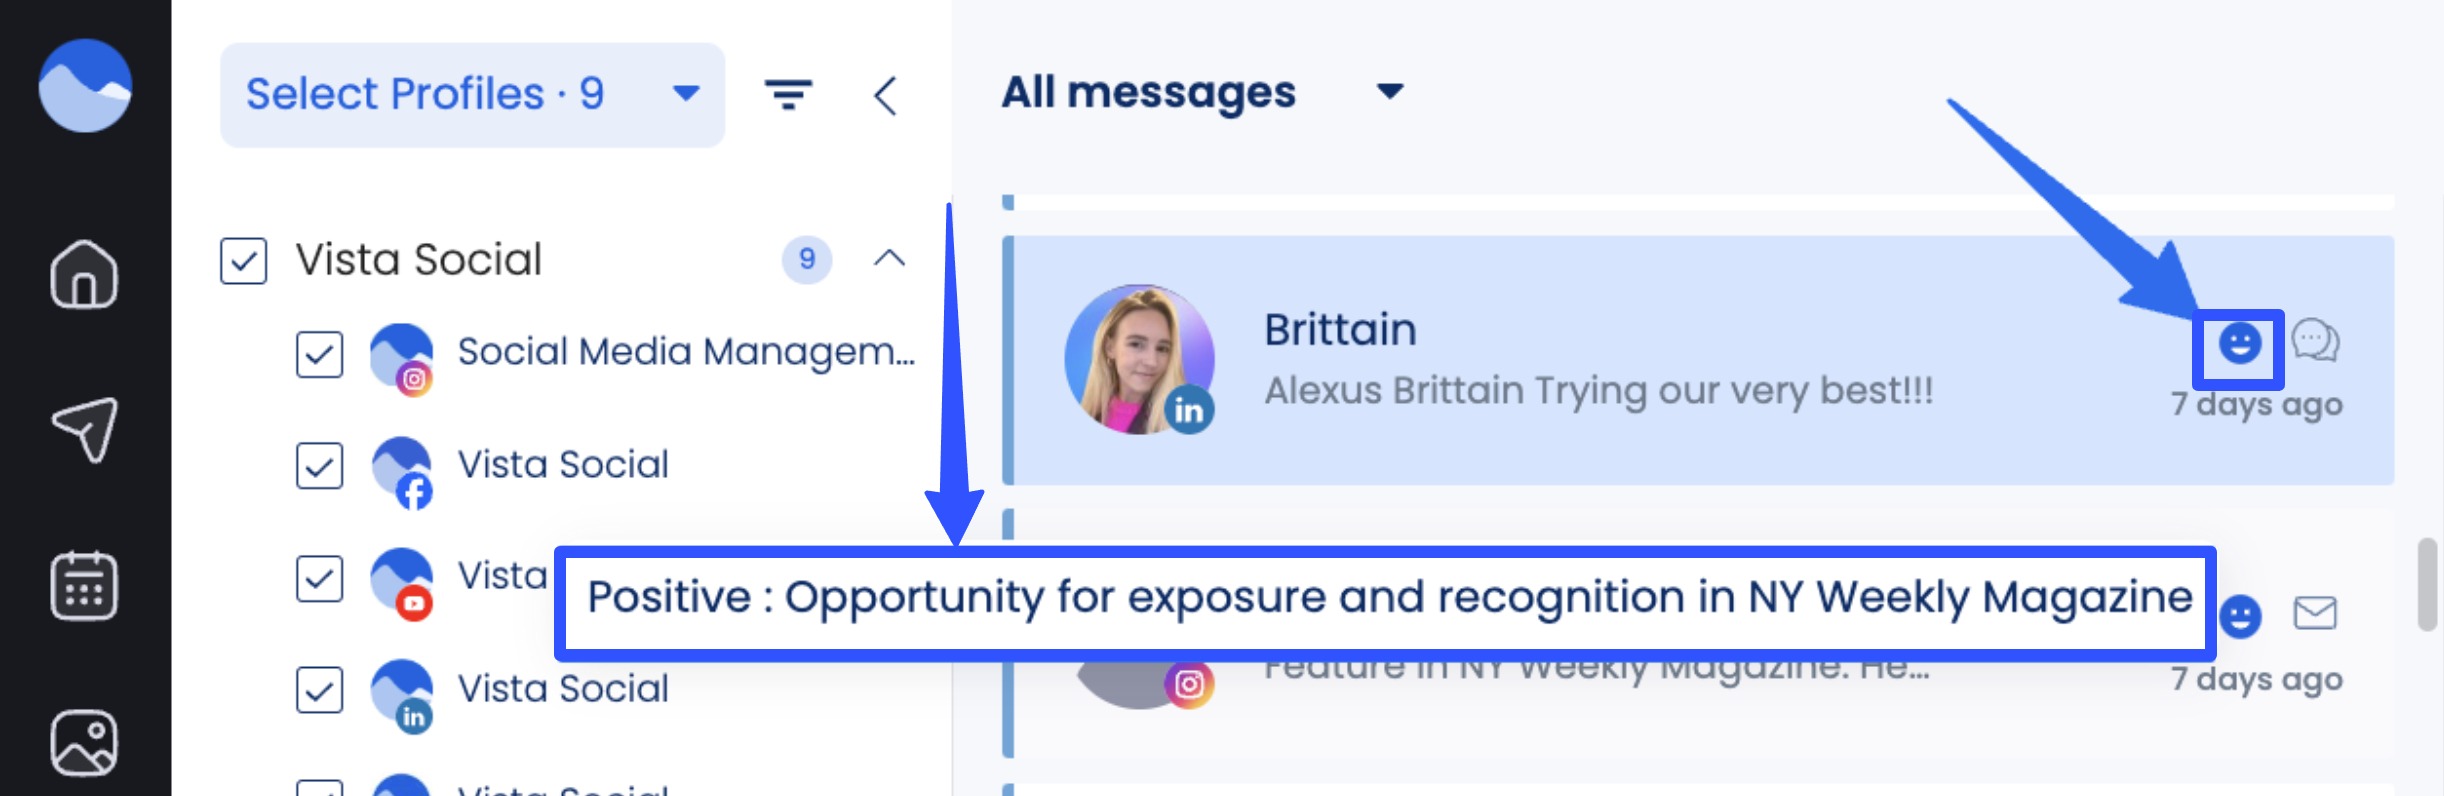This screenshot has width=2444, height=796.
Task: Uncheck Social Media Management Instagram profile
Action: point(319,354)
